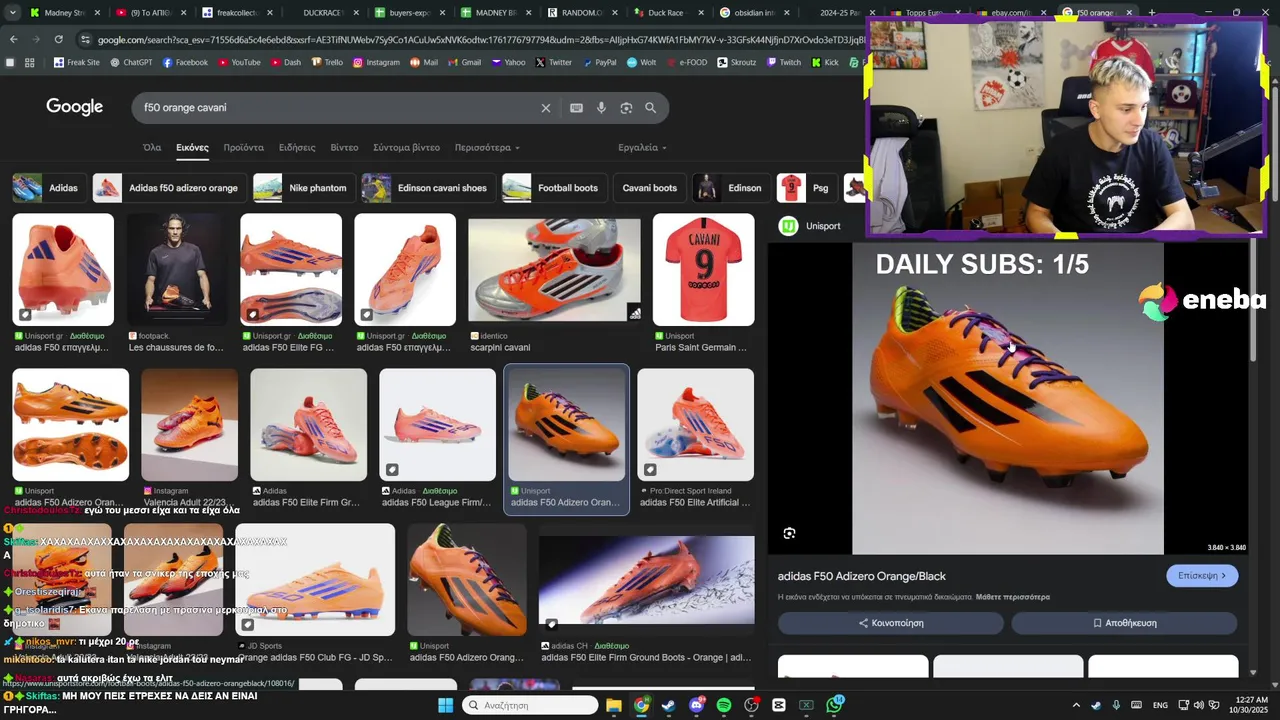Open the Μάθετε περισσότερα link
The height and width of the screenshot is (720, 1280).
click(x=1013, y=597)
